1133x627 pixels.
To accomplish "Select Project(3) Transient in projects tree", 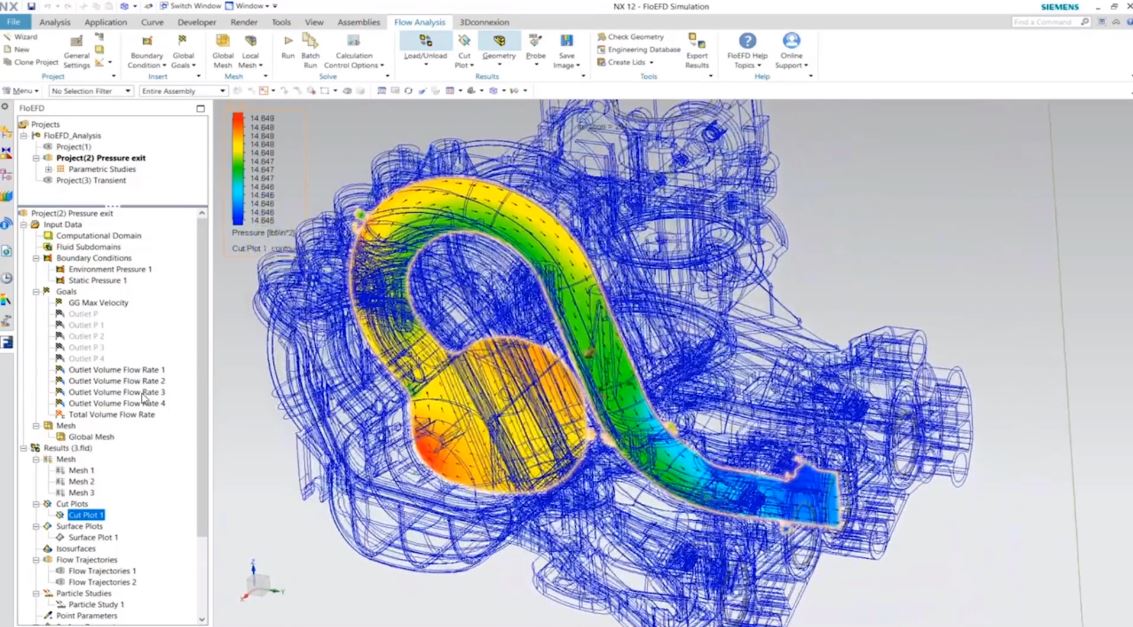I will pyautogui.click(x=91, y=181).
